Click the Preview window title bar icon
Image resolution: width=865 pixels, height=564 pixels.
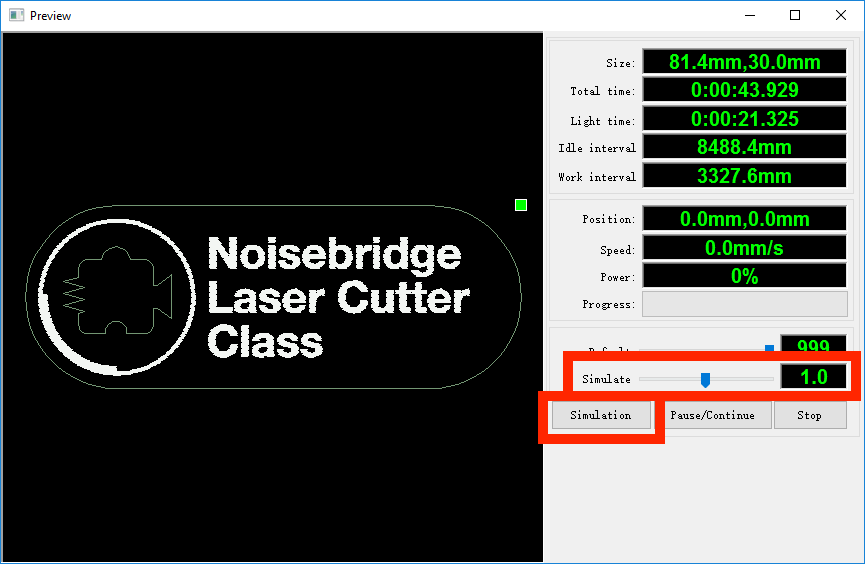[16, 15]
